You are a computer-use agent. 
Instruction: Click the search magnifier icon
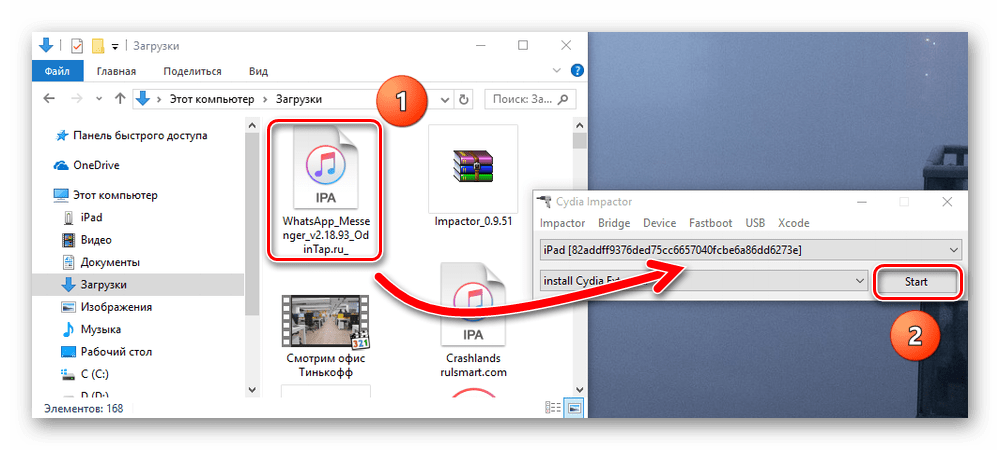(563, 99)
